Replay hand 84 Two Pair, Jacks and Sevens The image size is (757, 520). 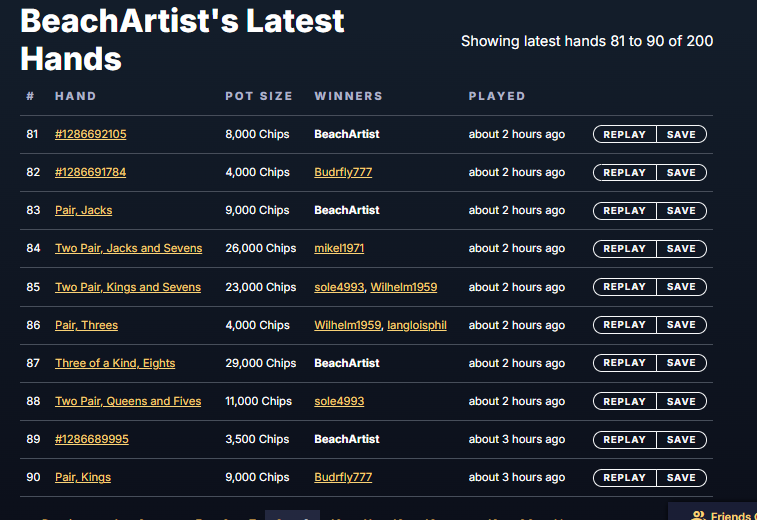coord(624,248)
